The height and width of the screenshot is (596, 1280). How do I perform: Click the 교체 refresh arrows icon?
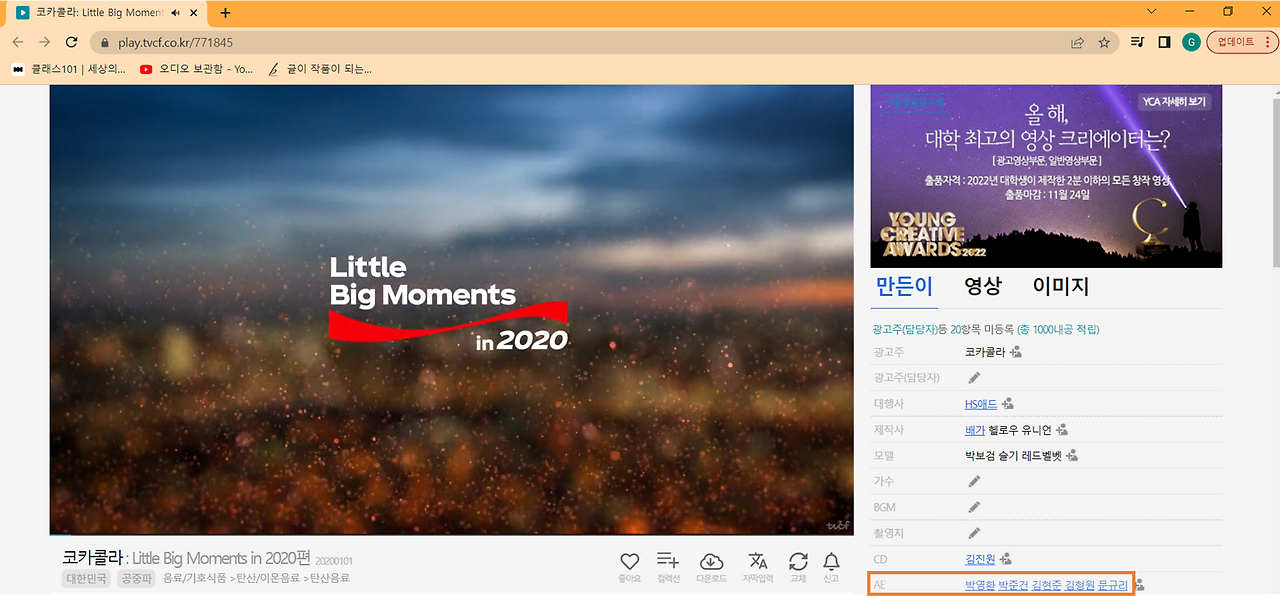tap(798, 561)
